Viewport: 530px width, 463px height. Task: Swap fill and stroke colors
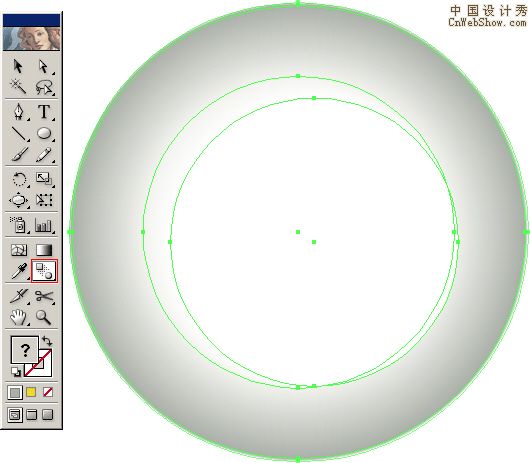(x=47, y=341)
